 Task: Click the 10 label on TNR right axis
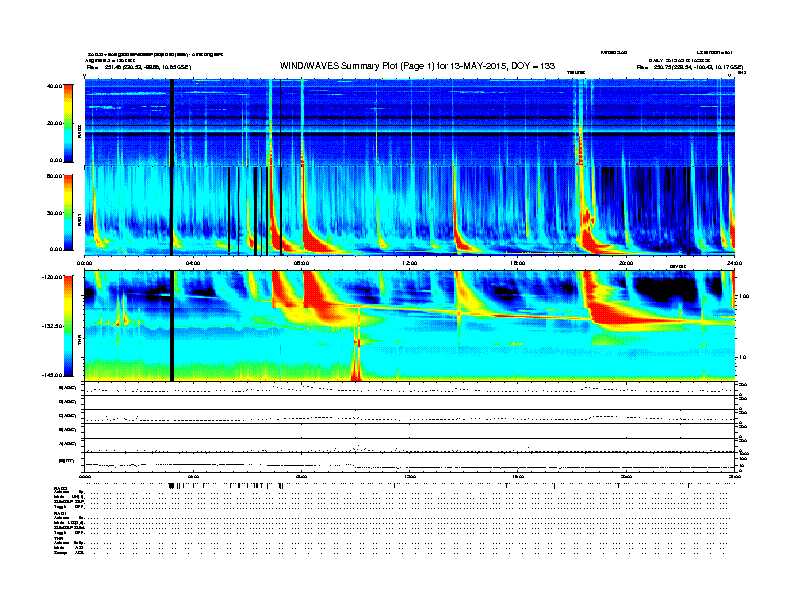pos(742,358)
